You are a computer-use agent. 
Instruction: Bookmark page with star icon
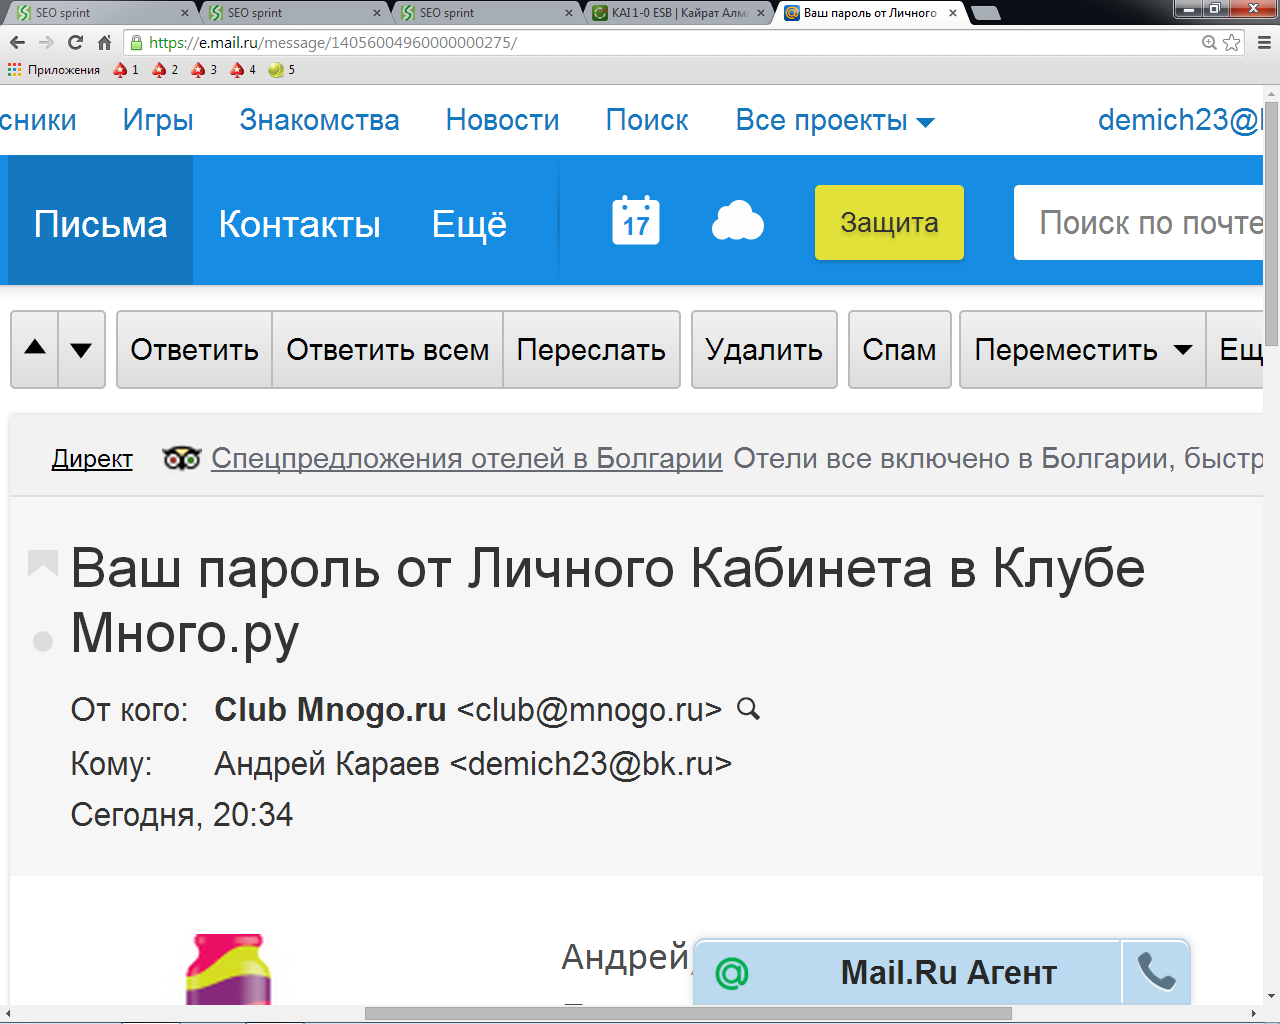(x=1232, y=42)
